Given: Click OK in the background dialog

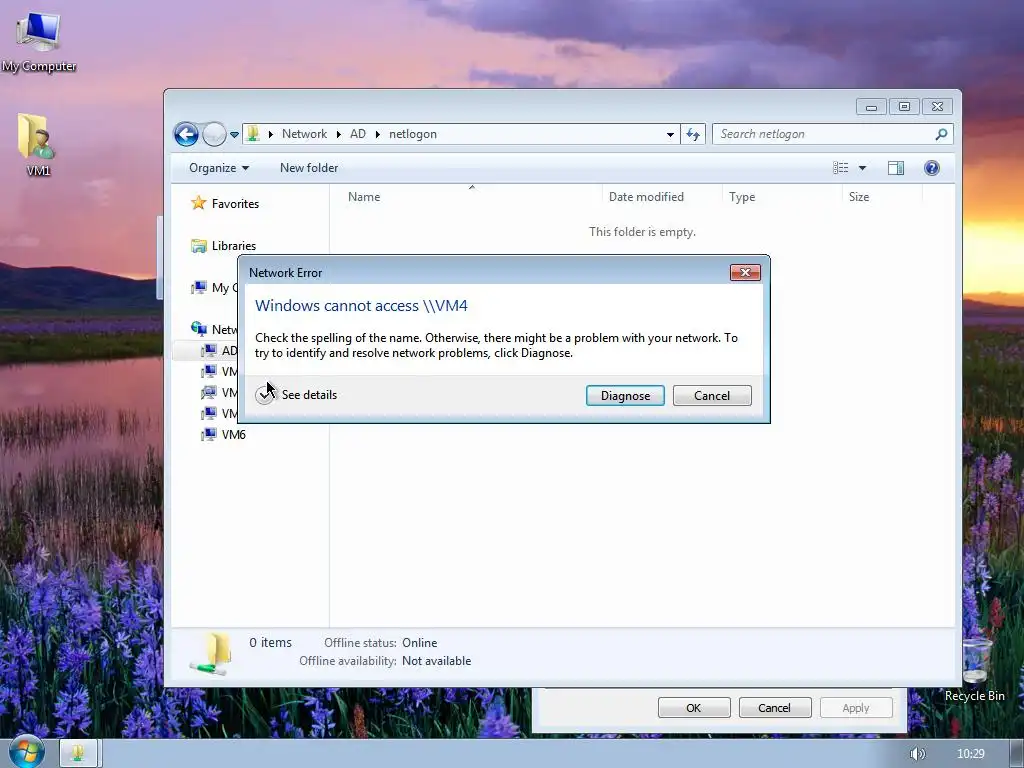Looking at the screenshot, I should 694,708.
